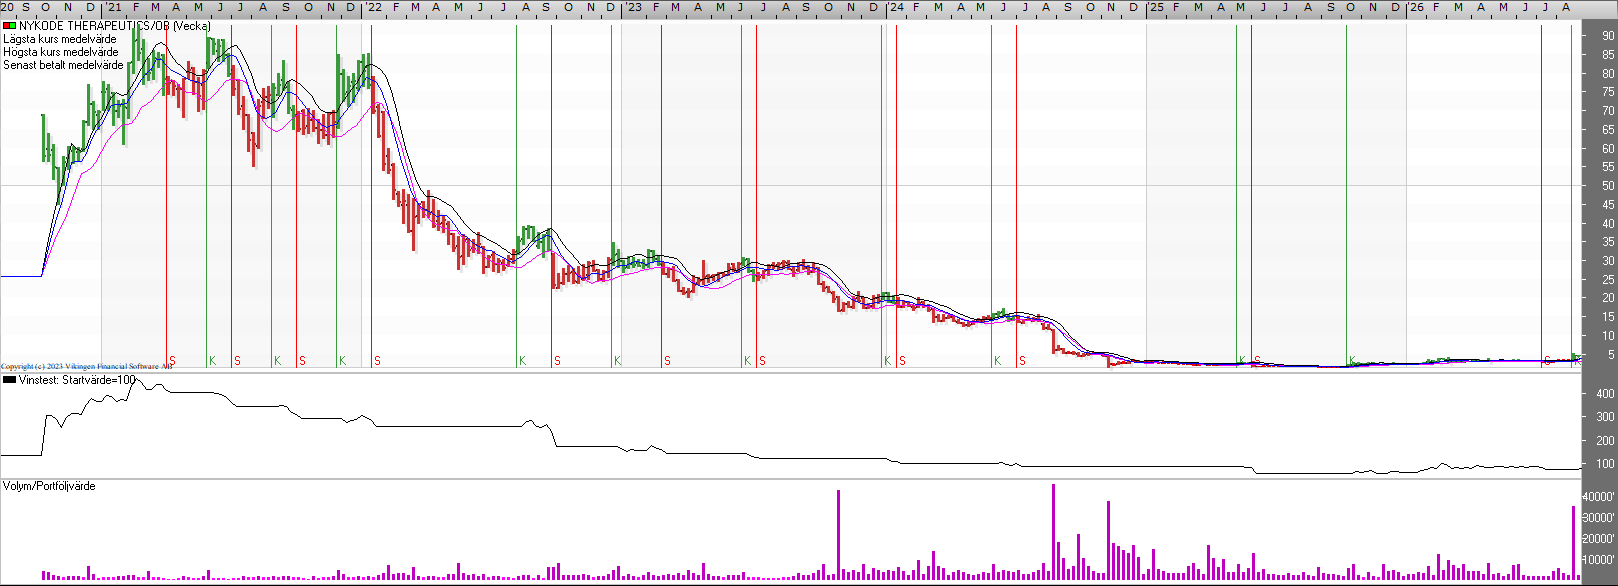Click the first sell marker S in March 2021
The width and height of the screenshot is (1618, 586).
click(x=172, y=361)
